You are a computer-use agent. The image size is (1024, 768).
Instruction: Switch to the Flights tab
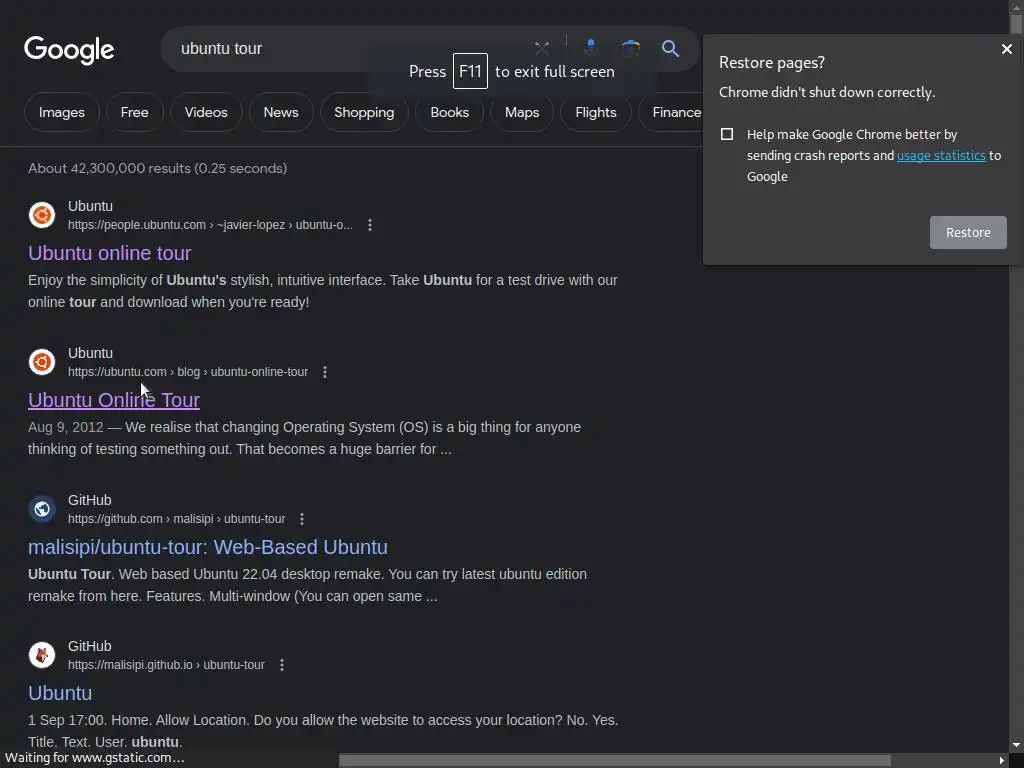[596, 112]
